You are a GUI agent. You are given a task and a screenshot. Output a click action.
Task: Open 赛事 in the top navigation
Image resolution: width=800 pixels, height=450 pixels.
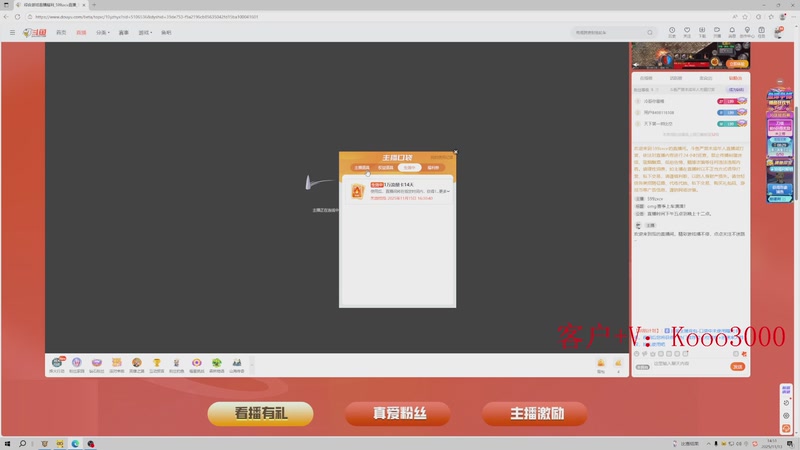(123, 33)
